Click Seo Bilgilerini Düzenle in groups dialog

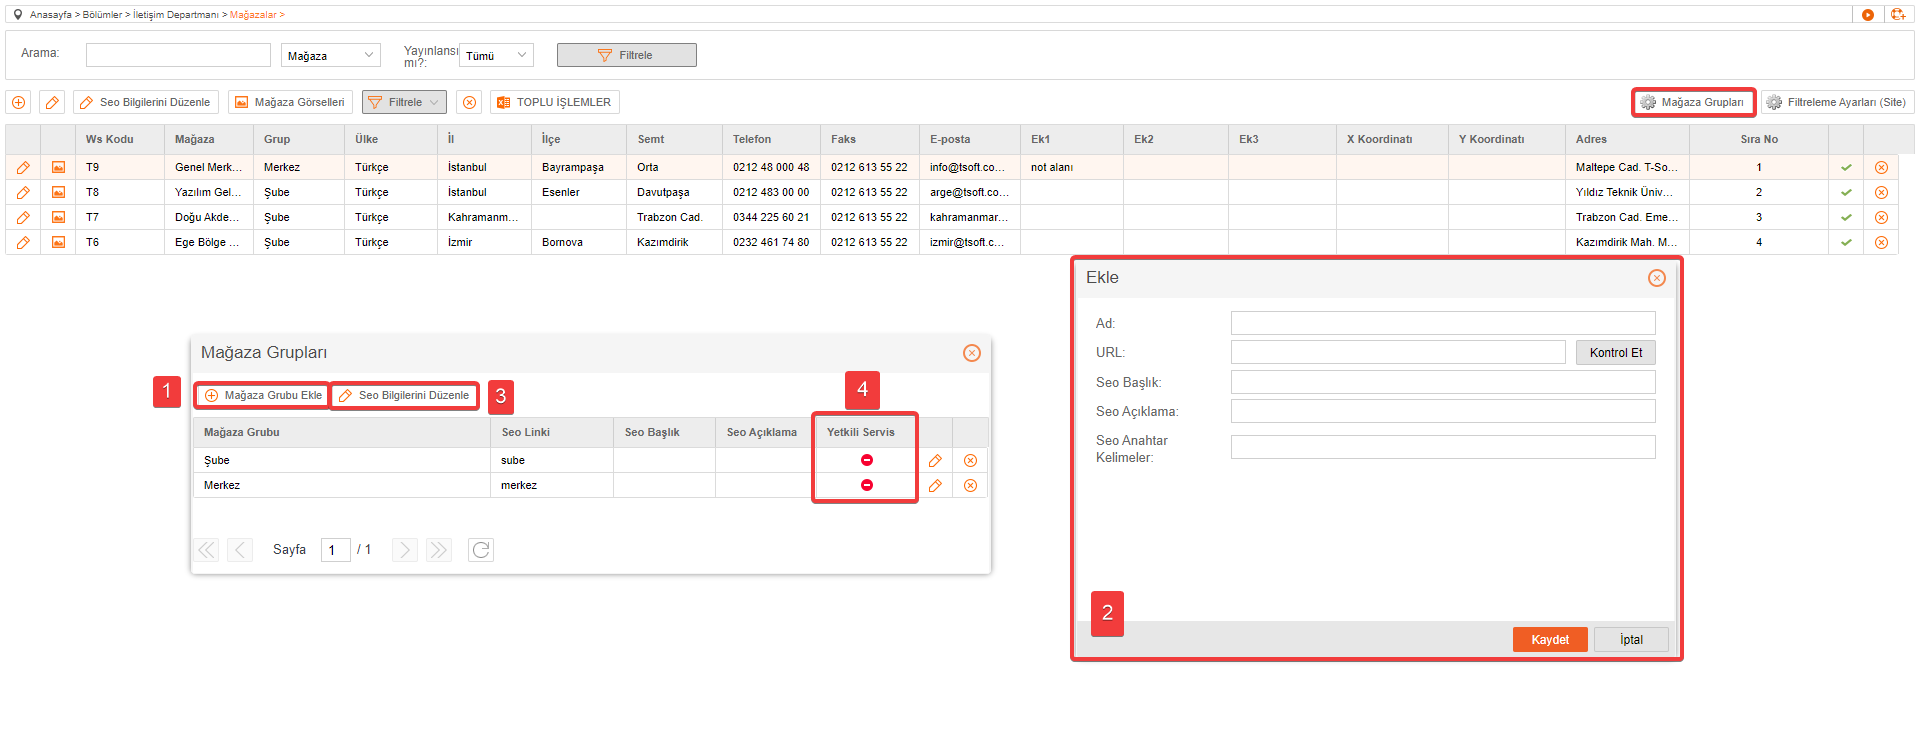pos(404,395)
